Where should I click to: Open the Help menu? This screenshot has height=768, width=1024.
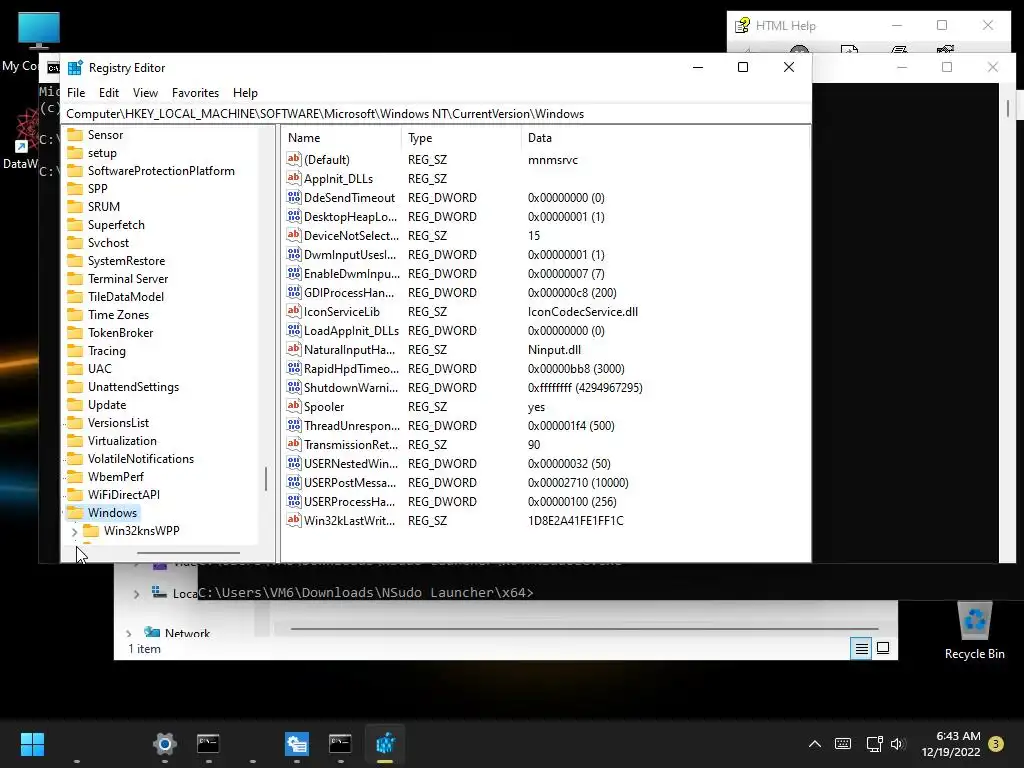point(245,93)
